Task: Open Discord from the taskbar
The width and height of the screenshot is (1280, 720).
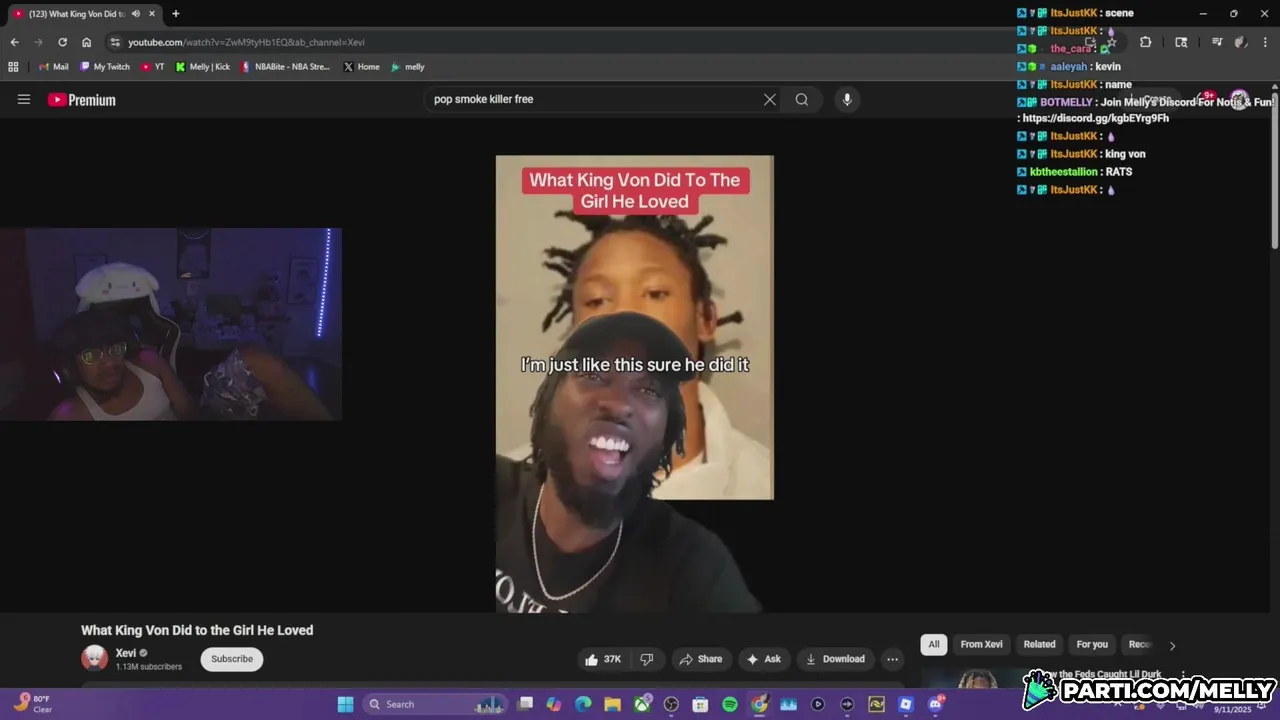Action: coord(935,704)
